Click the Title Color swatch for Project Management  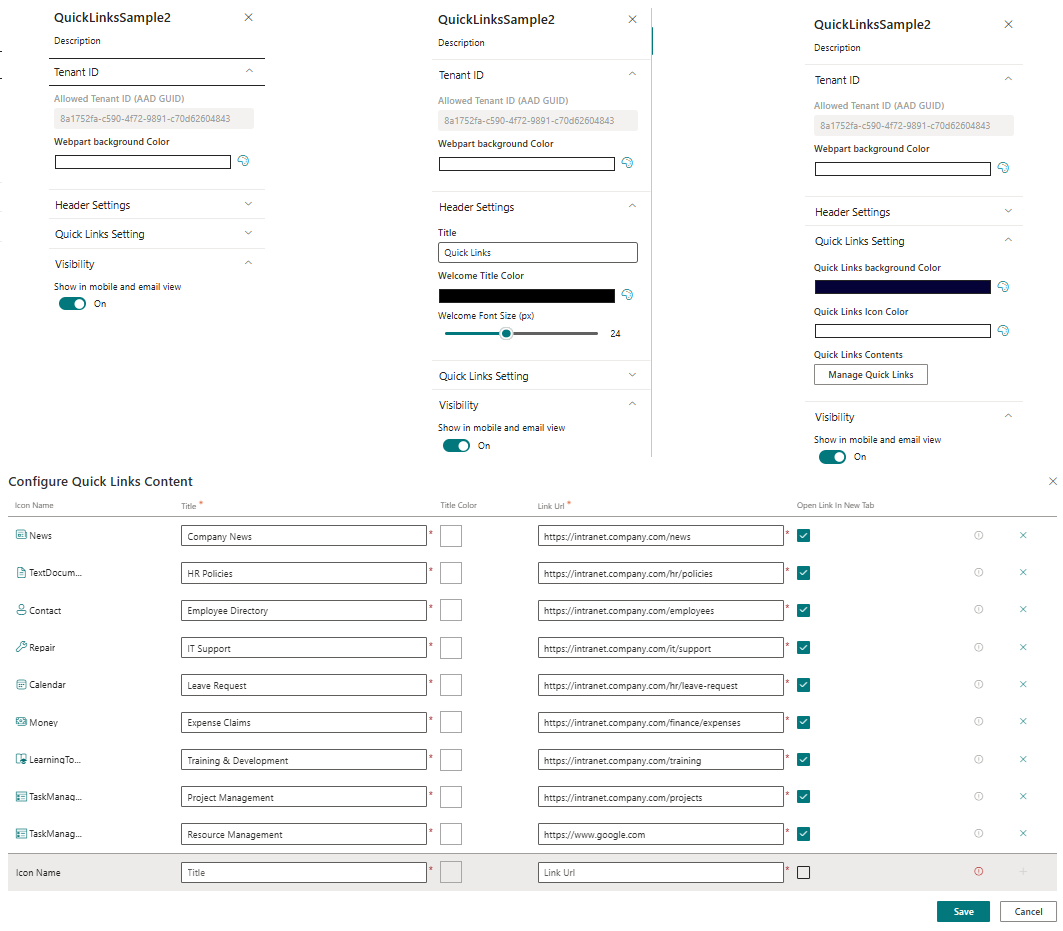click(x=450, y=796)
